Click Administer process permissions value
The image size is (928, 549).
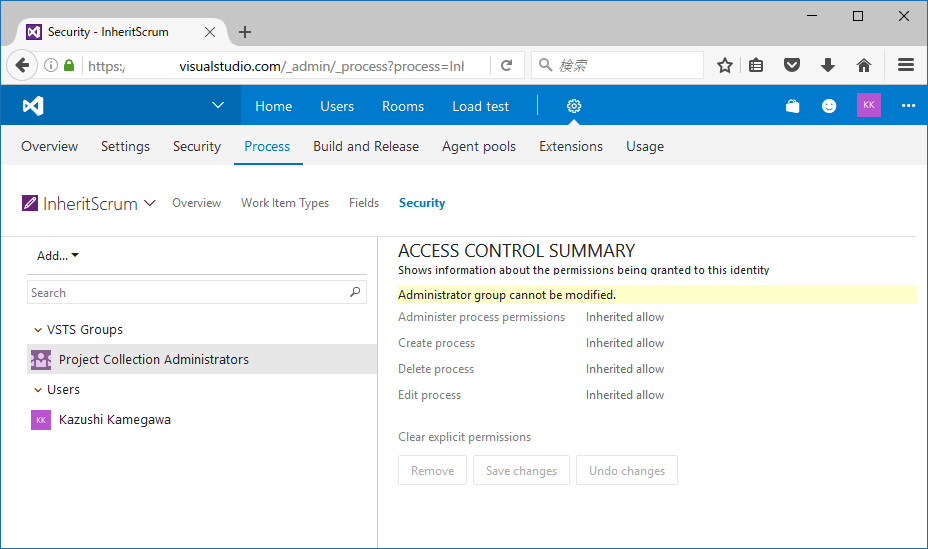coord(625,317)
